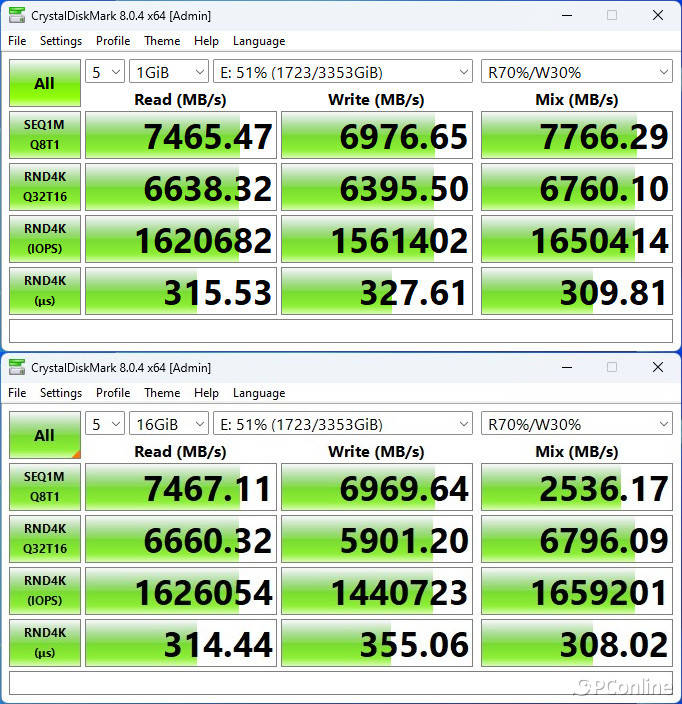Image resolution: width=682 pixels, height=704 pixels.
Task: Open the 1GiB test size dropdown
Action: tap(168, 73)
